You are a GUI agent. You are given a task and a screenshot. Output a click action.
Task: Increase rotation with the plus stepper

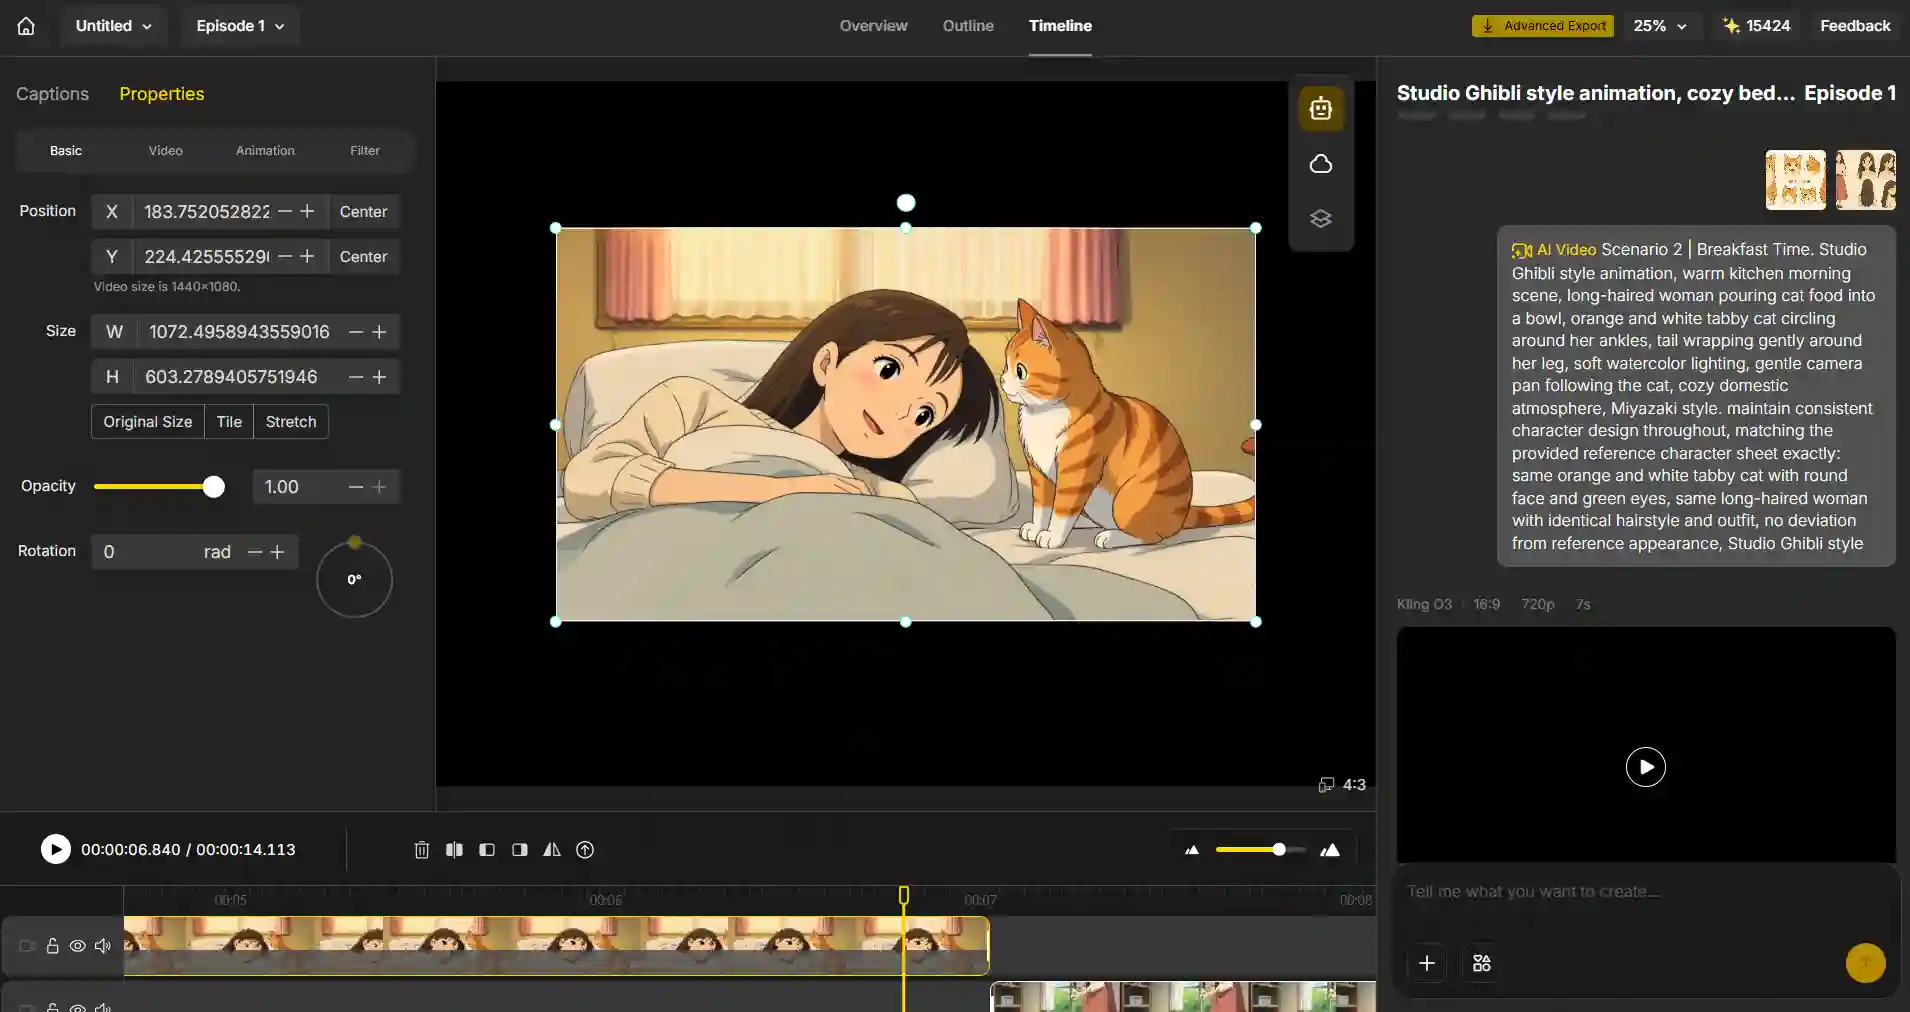(278, 551)
